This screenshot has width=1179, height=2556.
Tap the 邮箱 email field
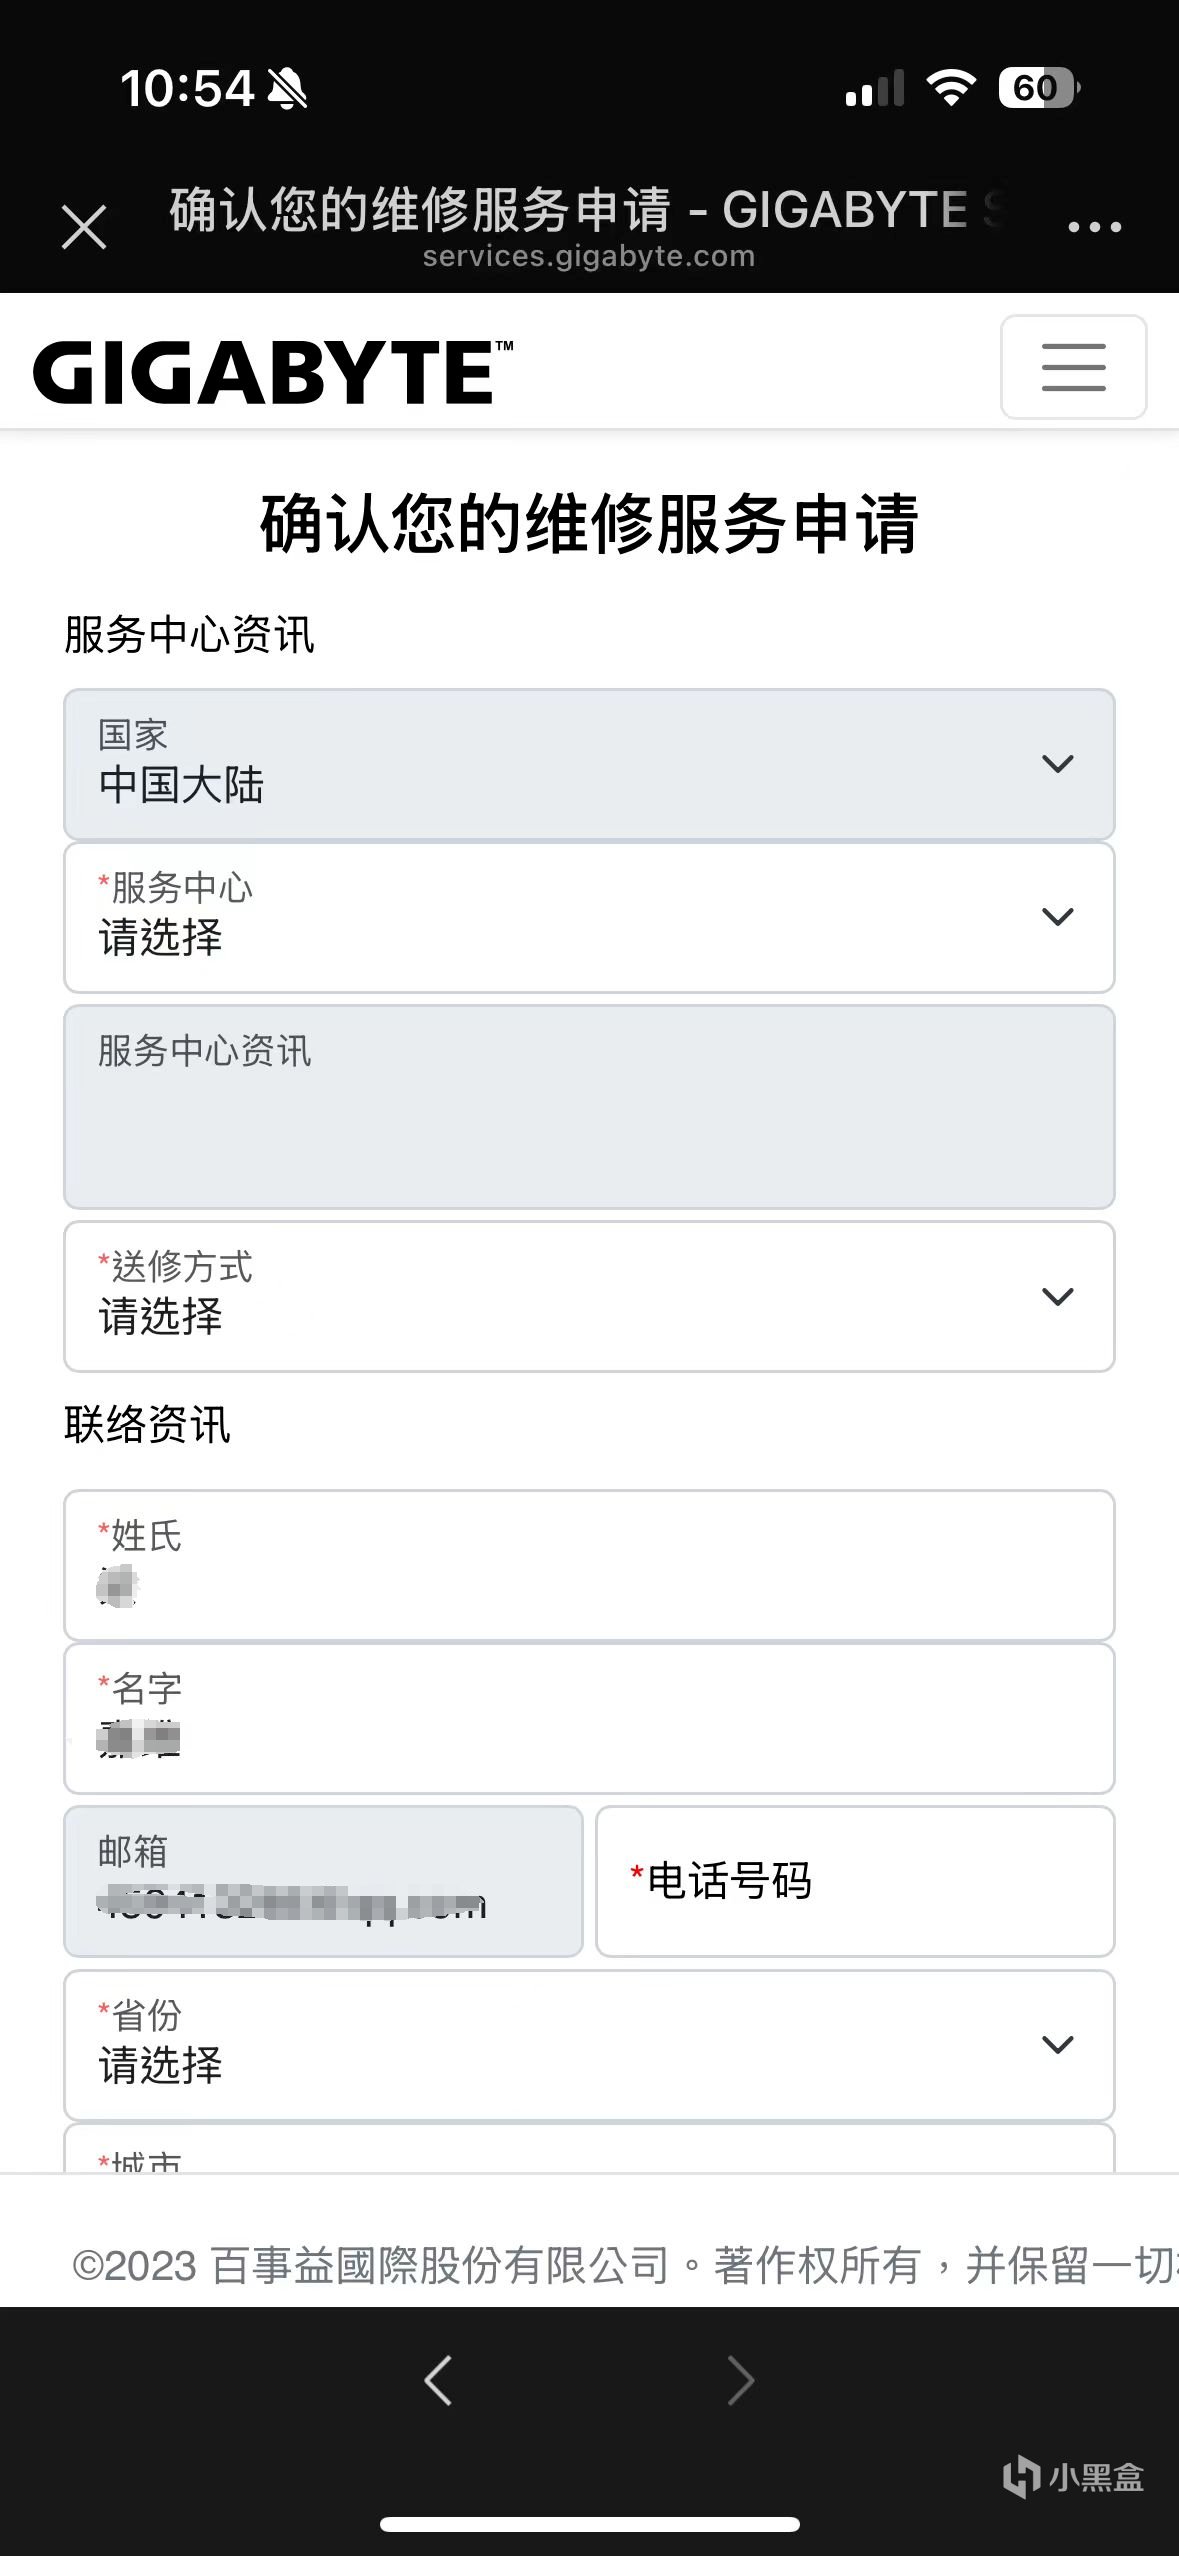tap(323, 1881)
